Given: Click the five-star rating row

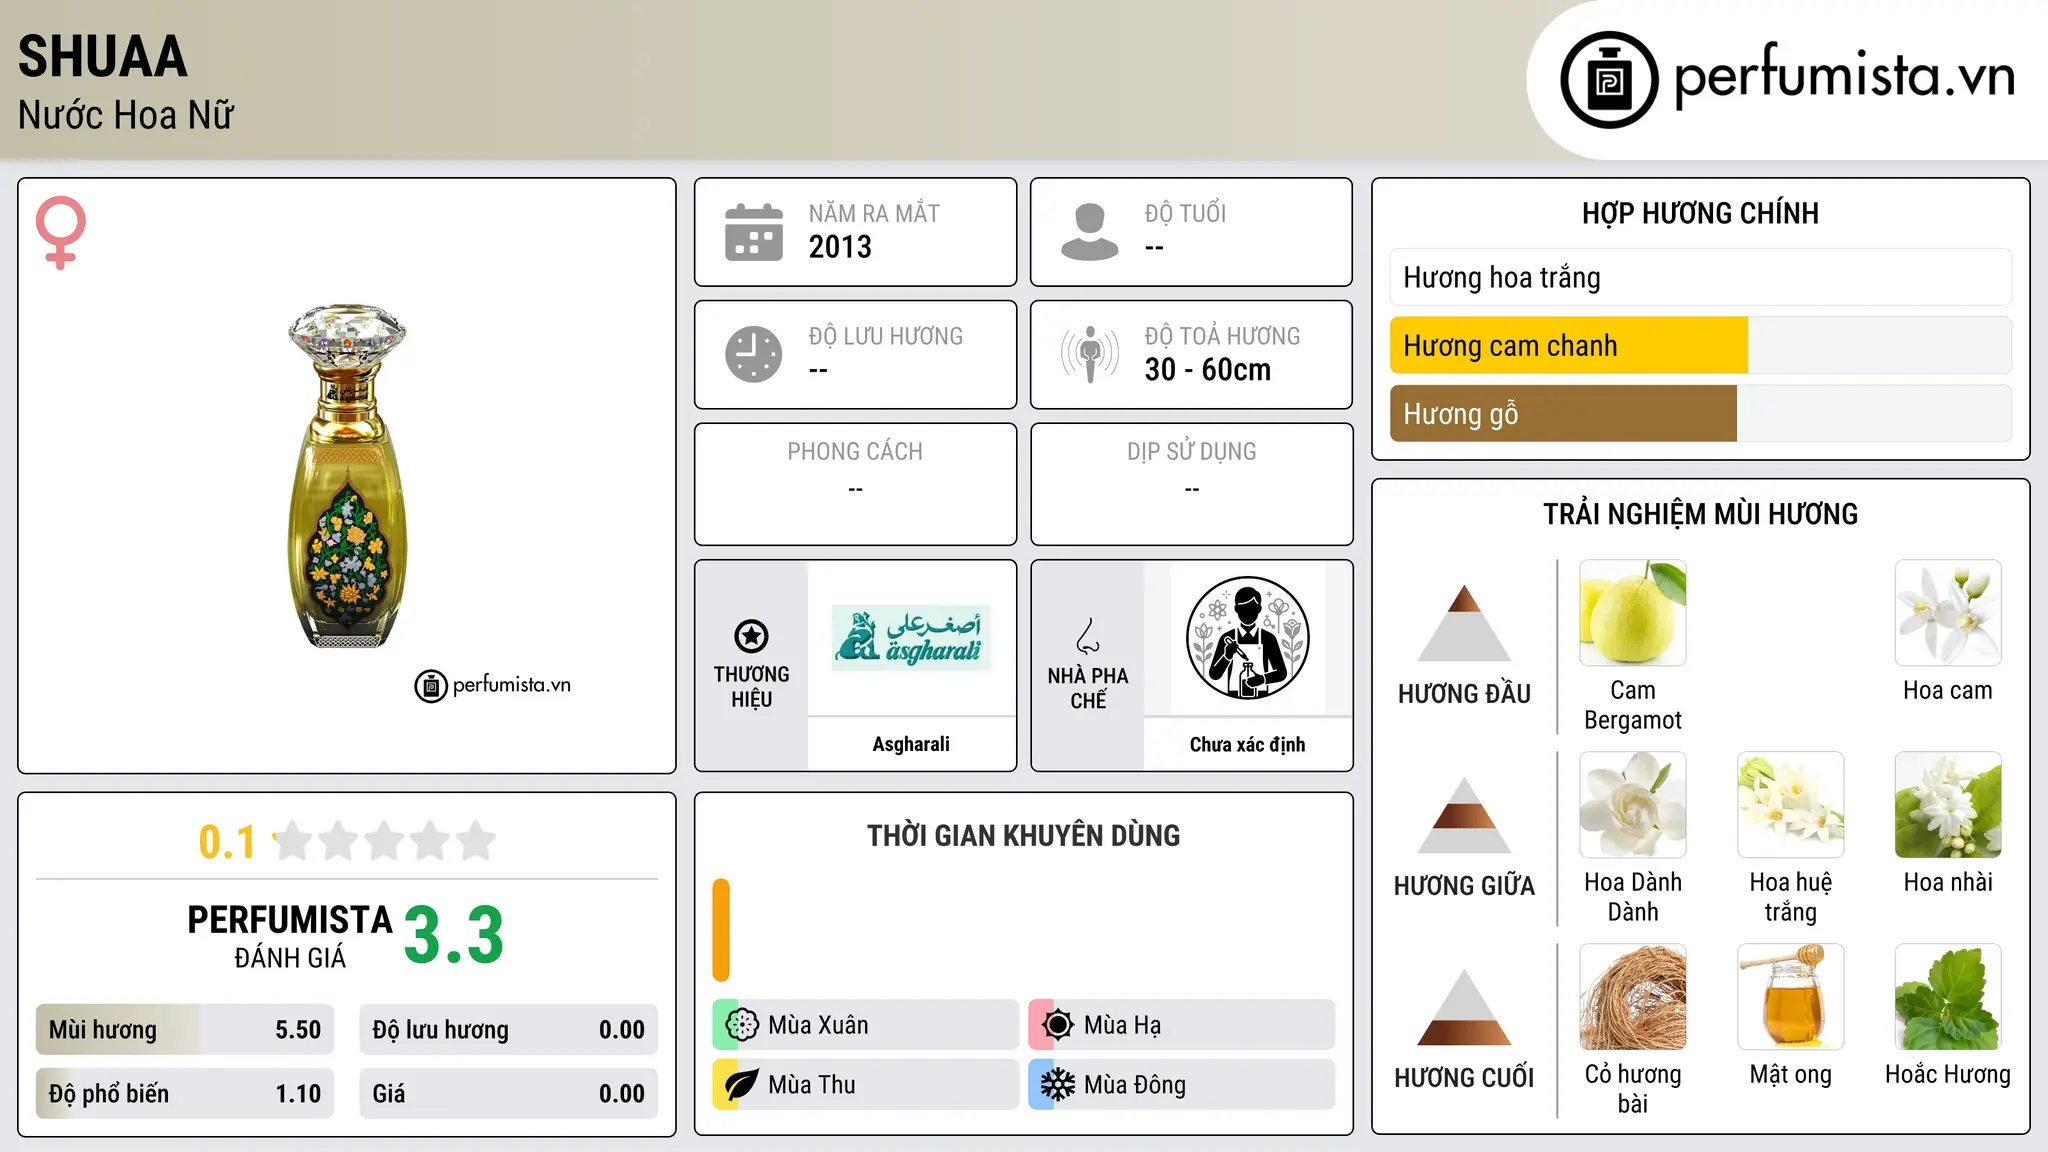Looking at the screenshot, I should click(384, 841).
